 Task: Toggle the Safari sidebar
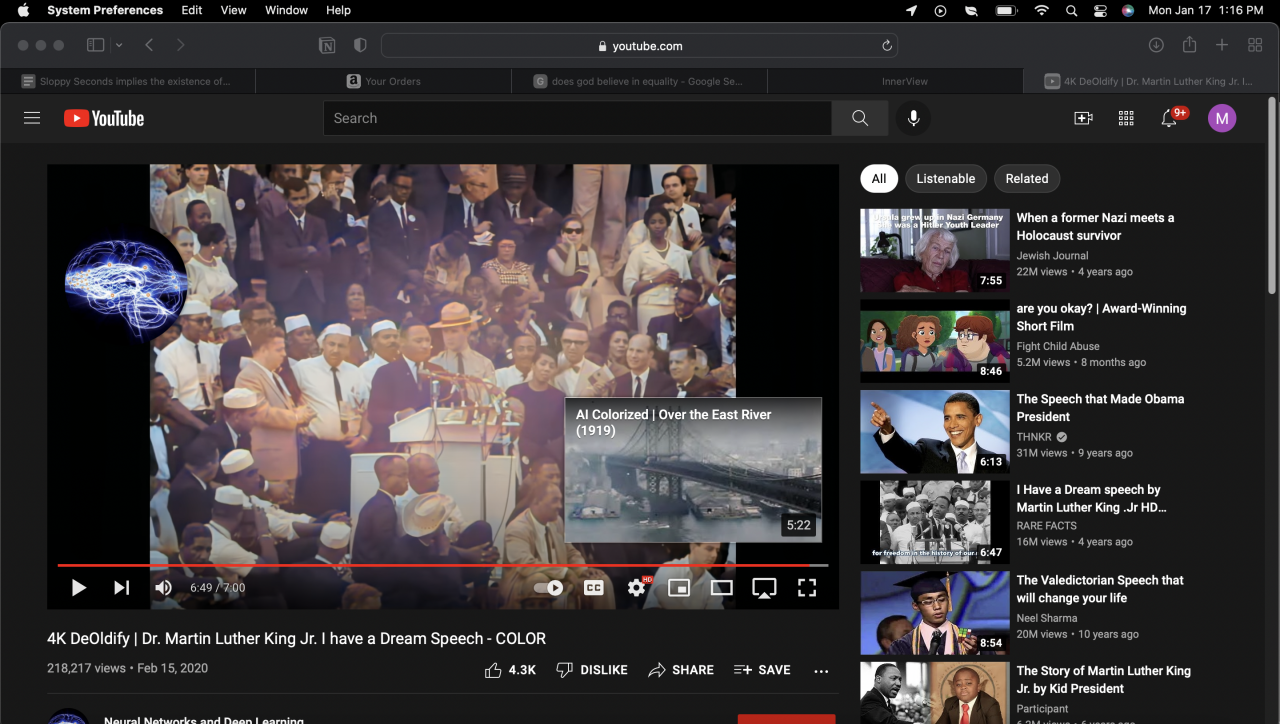click(x=96, y=45)
